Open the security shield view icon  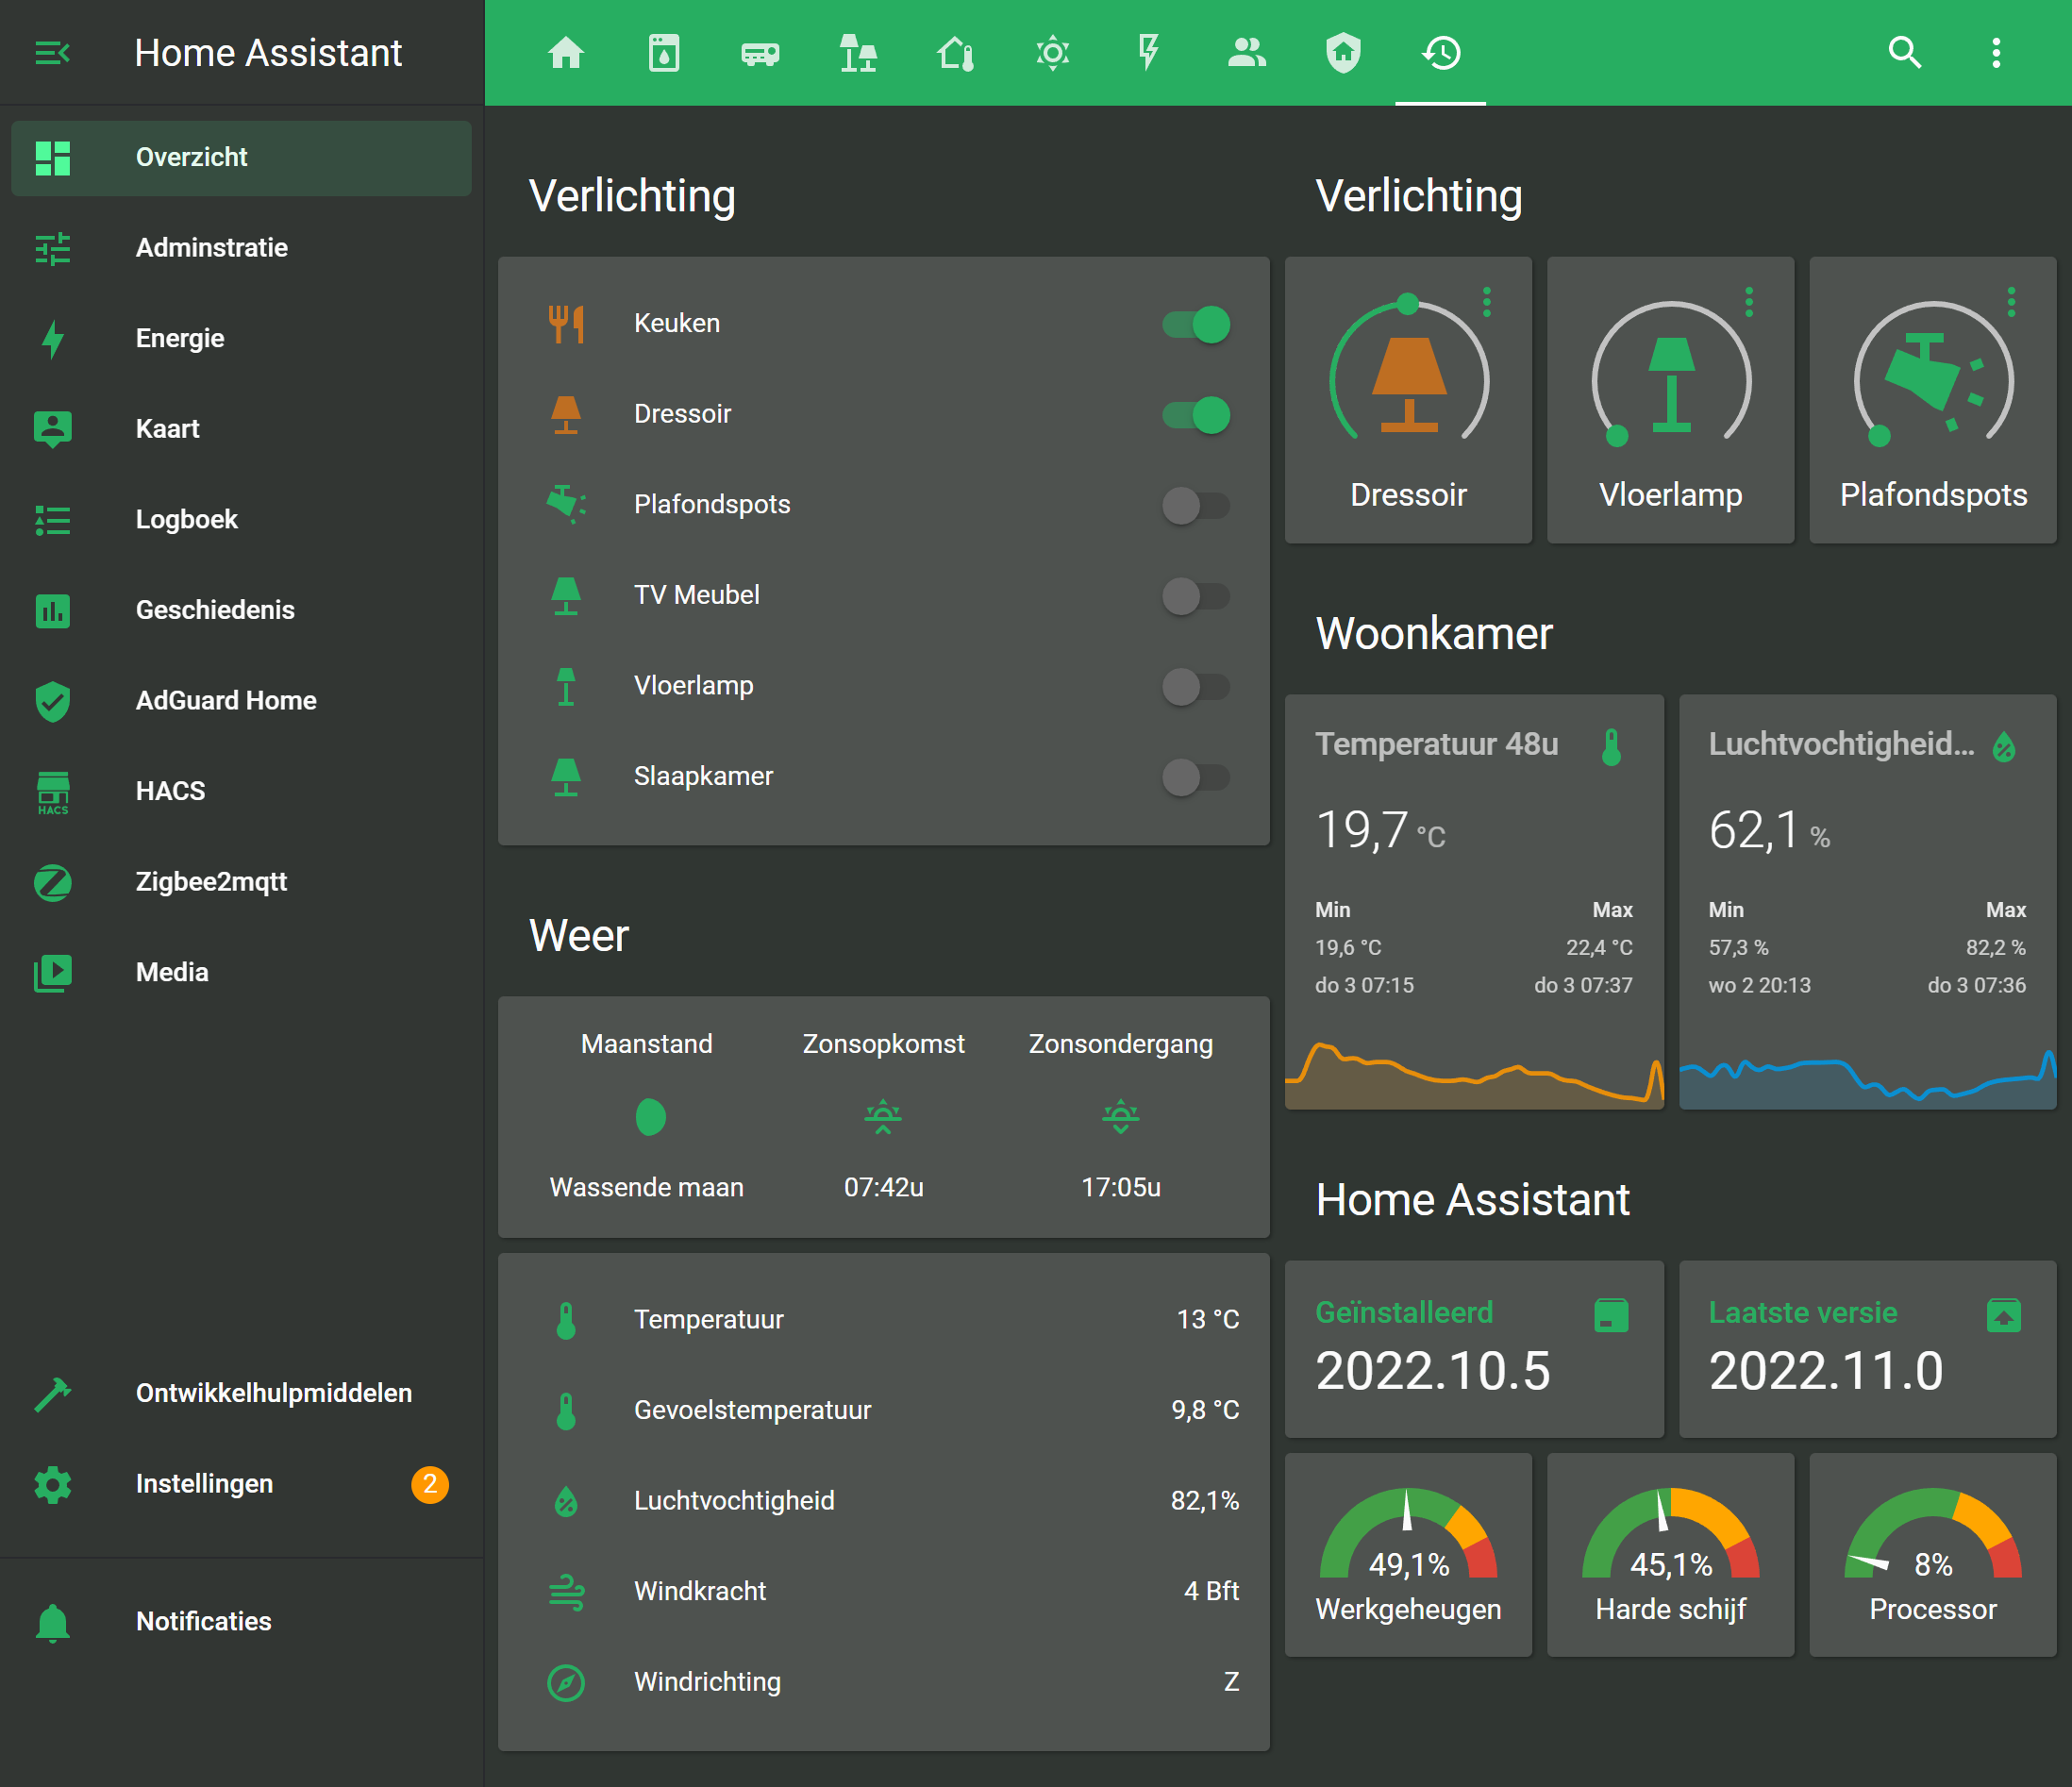(x=1343, y=52)
